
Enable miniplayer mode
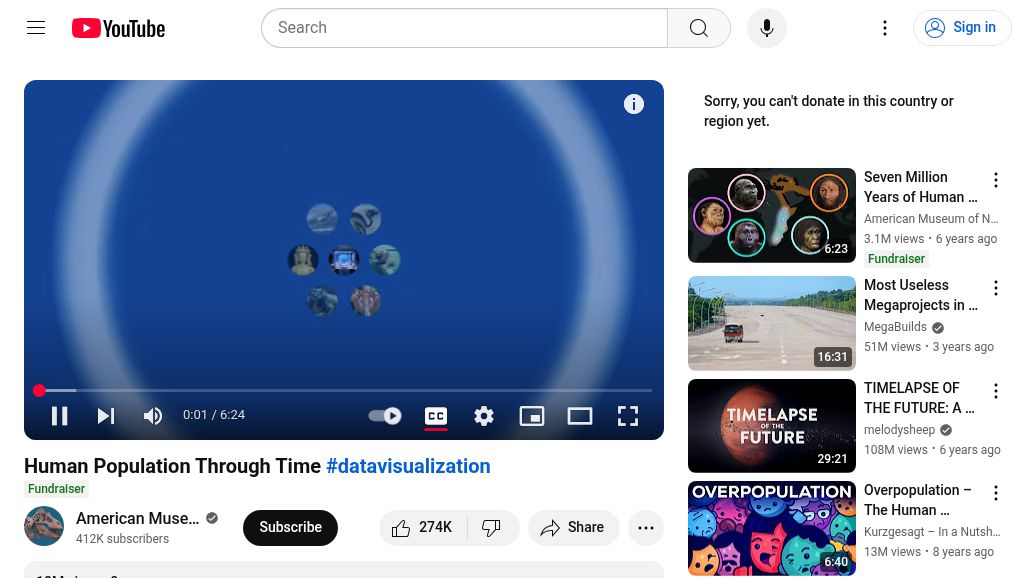(532, 415)
